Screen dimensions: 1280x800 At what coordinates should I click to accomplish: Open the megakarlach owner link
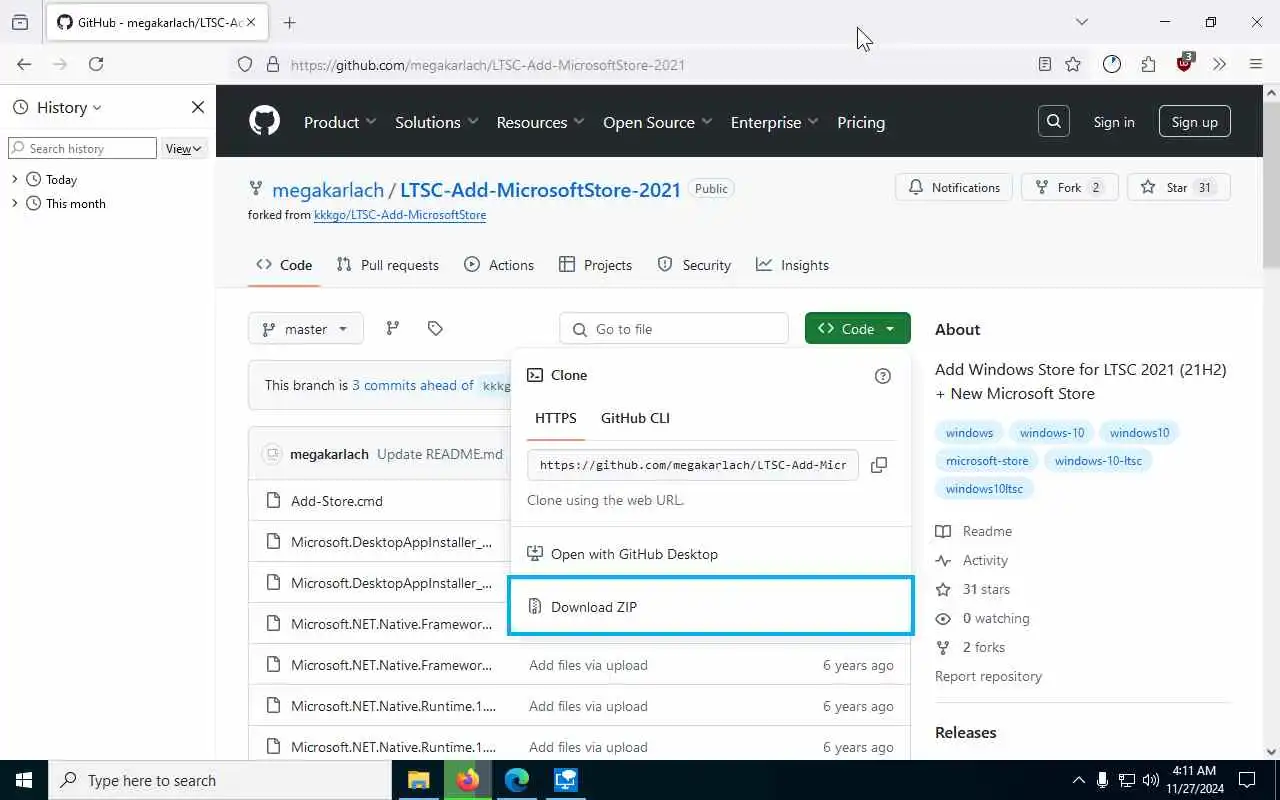[x=328, y=190]
